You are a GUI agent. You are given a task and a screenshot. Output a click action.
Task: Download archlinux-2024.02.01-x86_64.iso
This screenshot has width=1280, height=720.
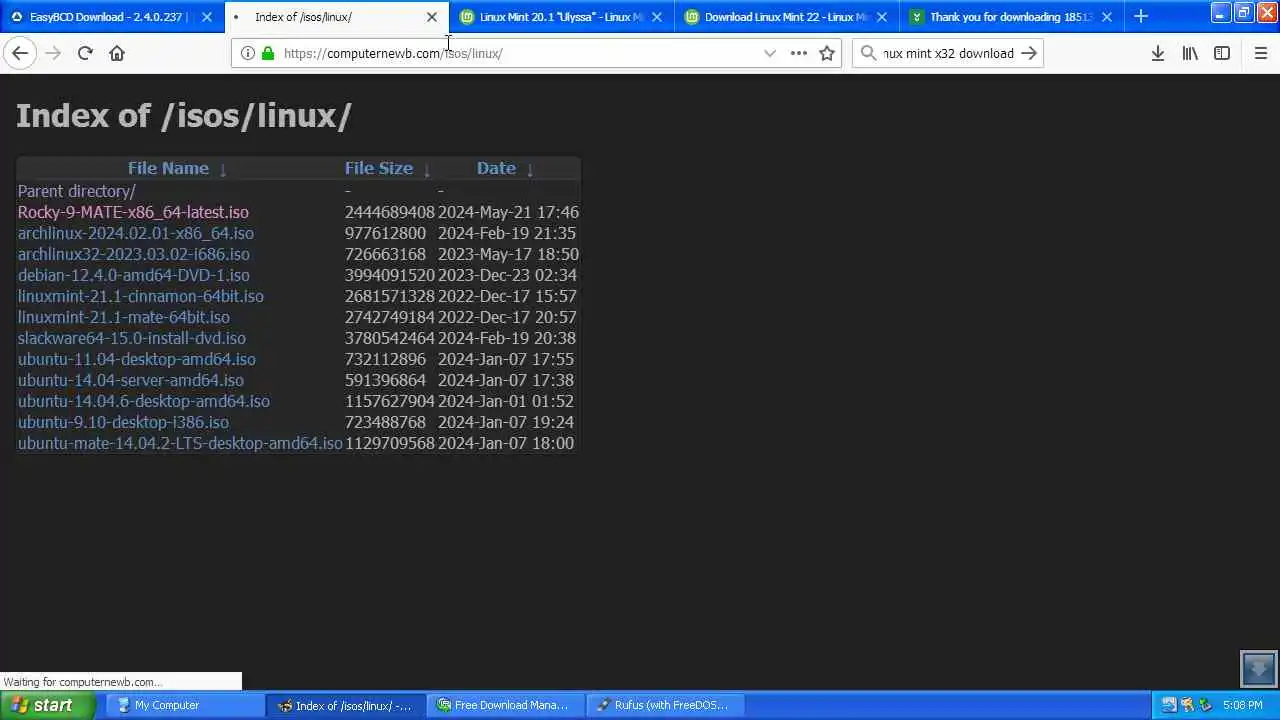pyautogui.click(x=136, y=233)
